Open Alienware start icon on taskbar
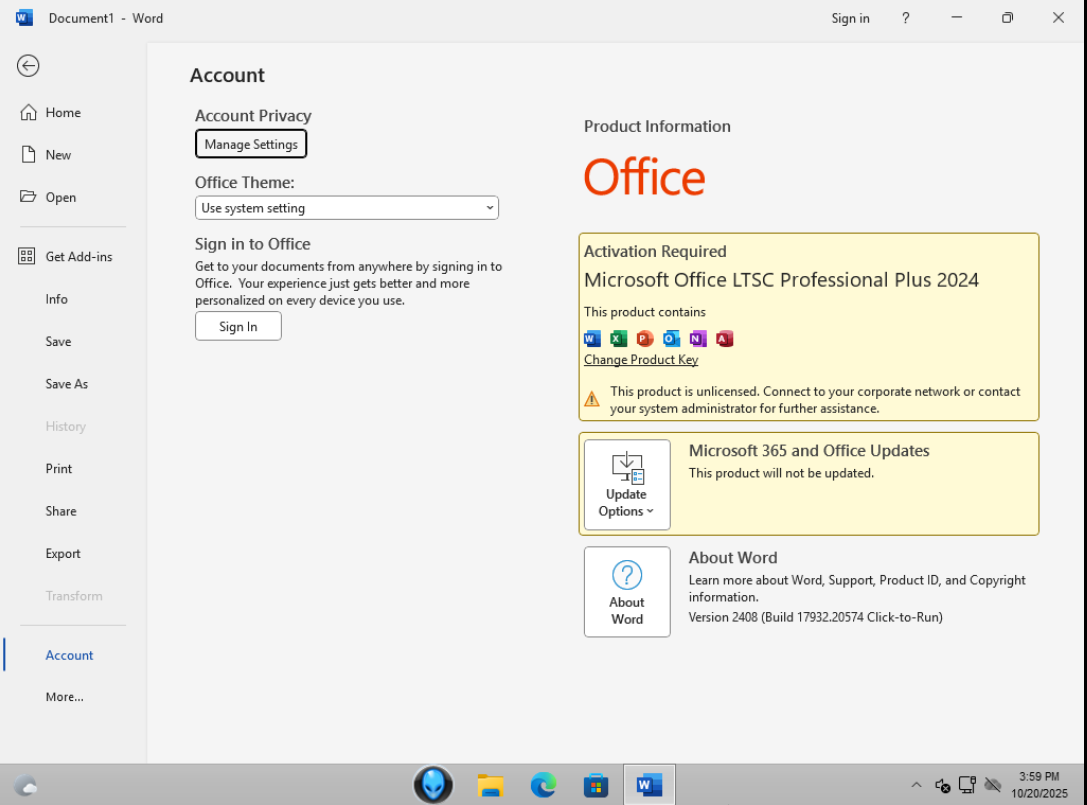Screen dimensions: 1087x805 (x=433, y=785)
